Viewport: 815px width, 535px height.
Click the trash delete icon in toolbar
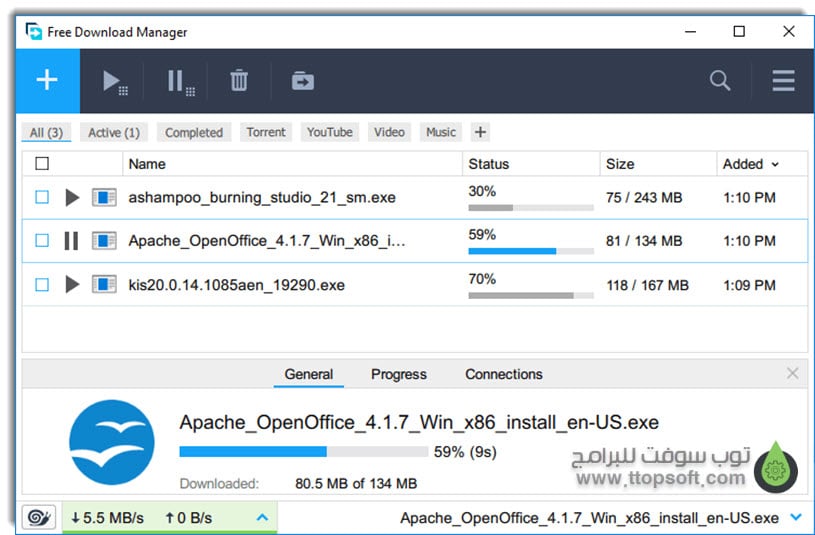point(239,81)
